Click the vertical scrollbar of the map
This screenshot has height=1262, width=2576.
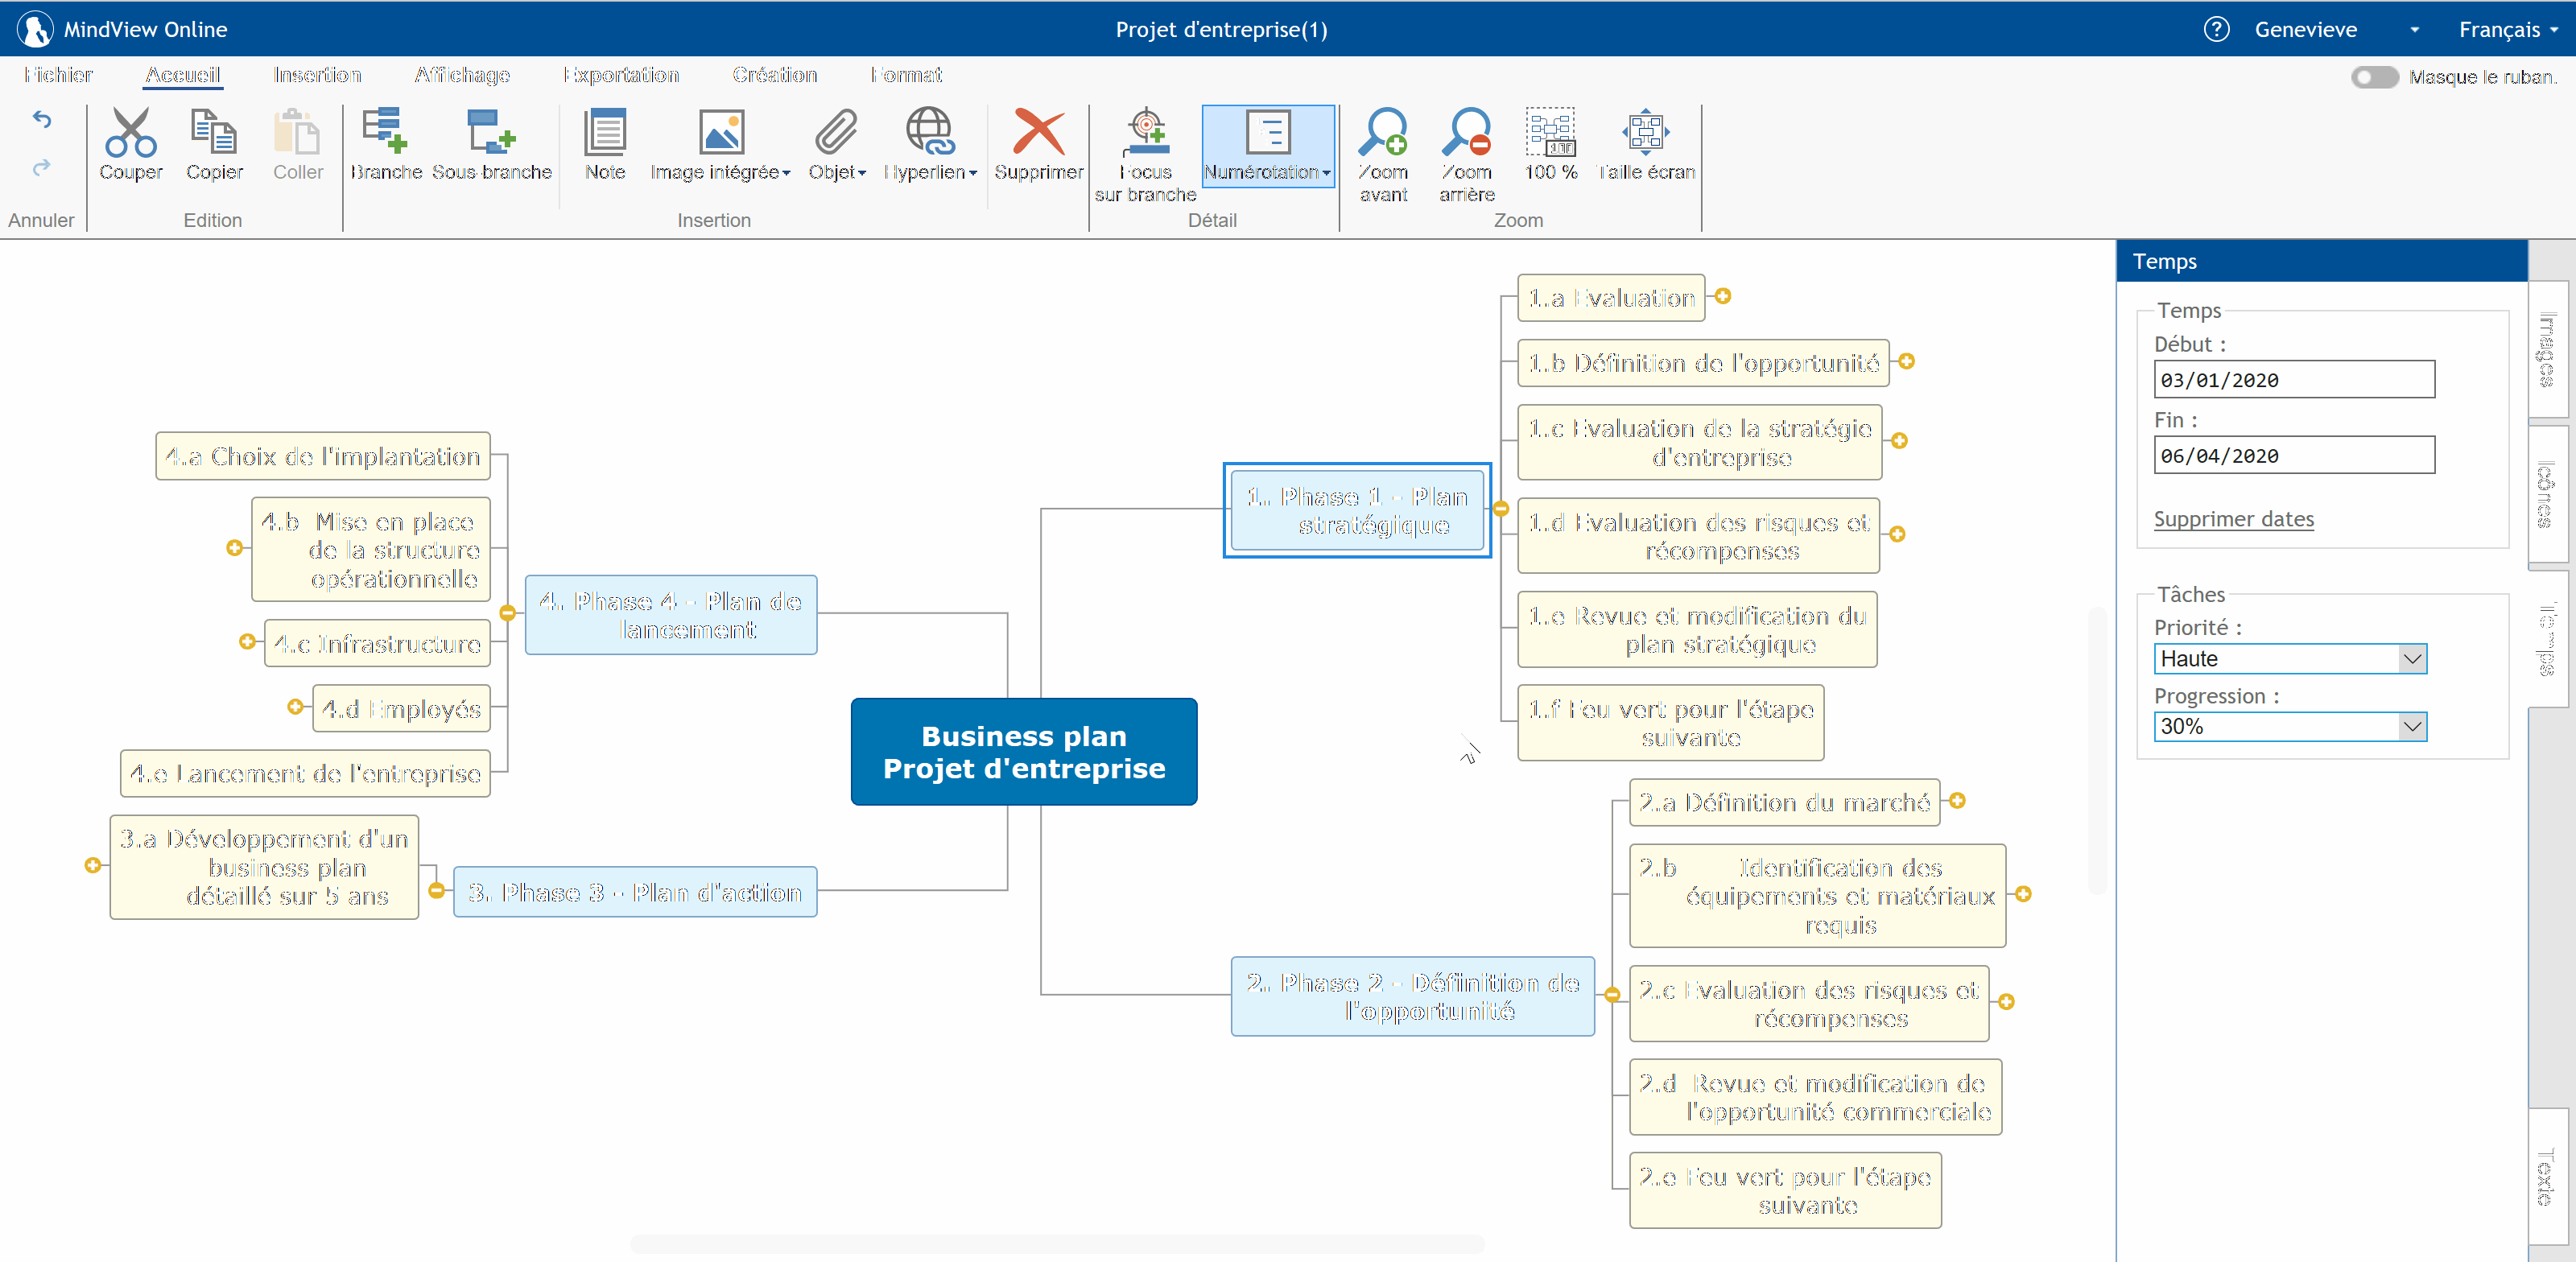2097,749
